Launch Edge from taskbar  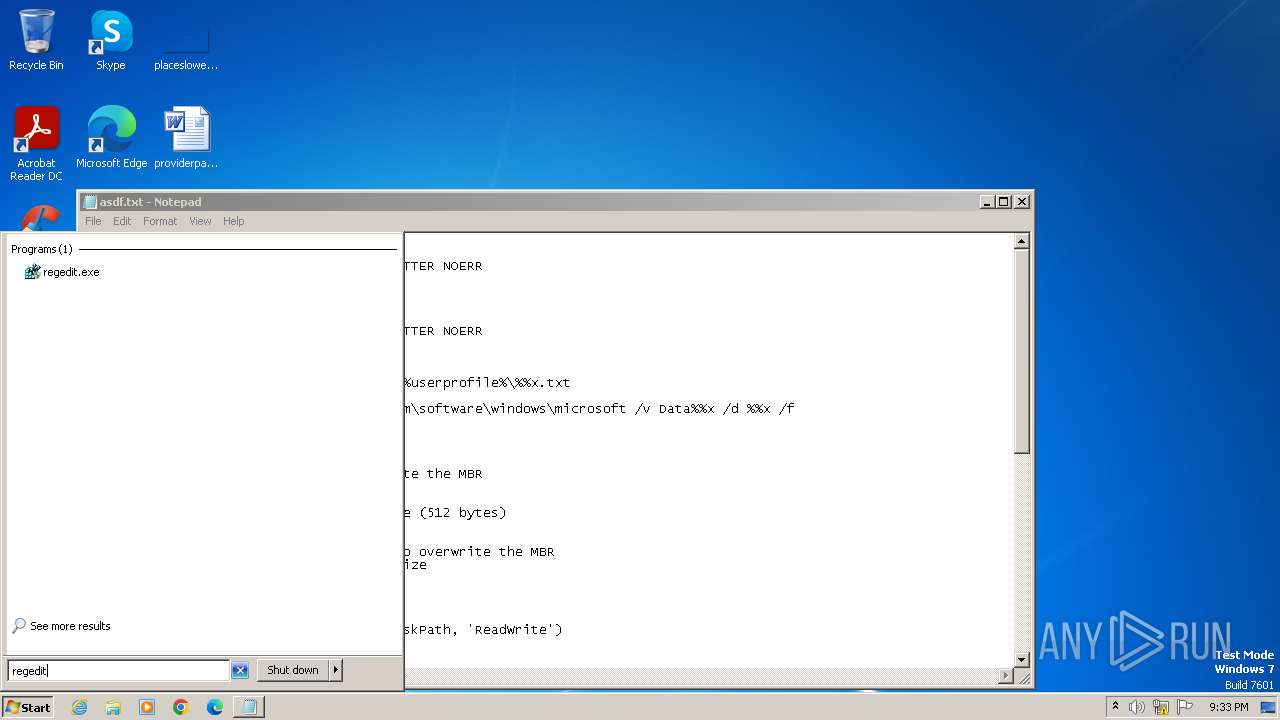click(214, 707)
